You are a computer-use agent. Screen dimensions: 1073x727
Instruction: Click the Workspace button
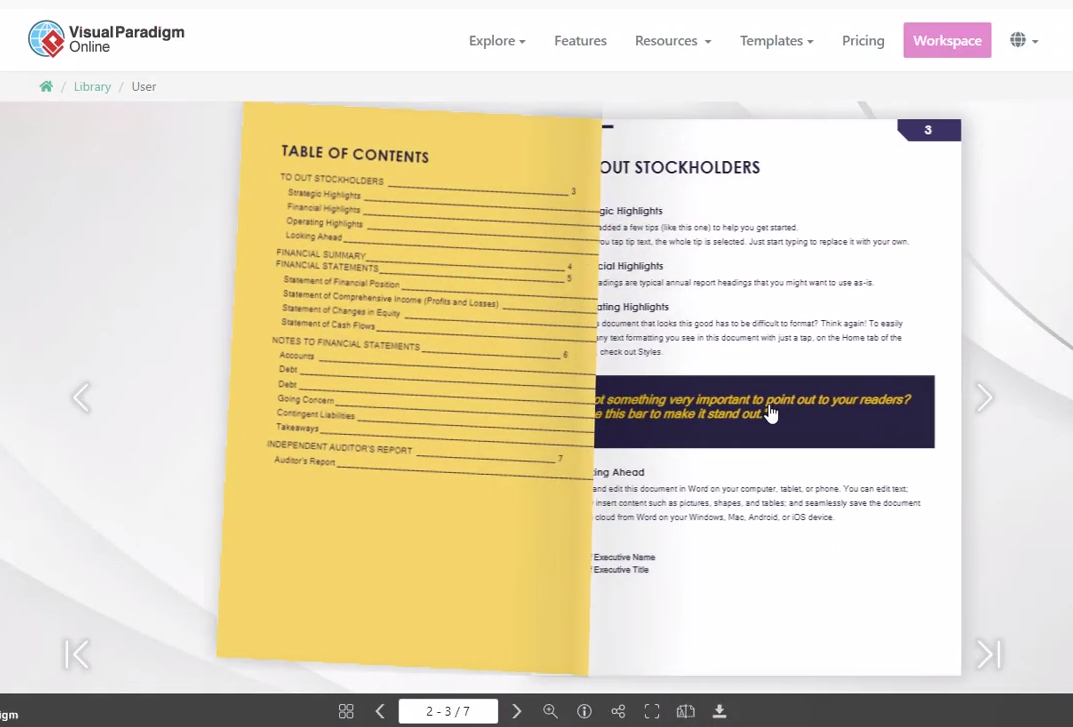click(946, 40)
